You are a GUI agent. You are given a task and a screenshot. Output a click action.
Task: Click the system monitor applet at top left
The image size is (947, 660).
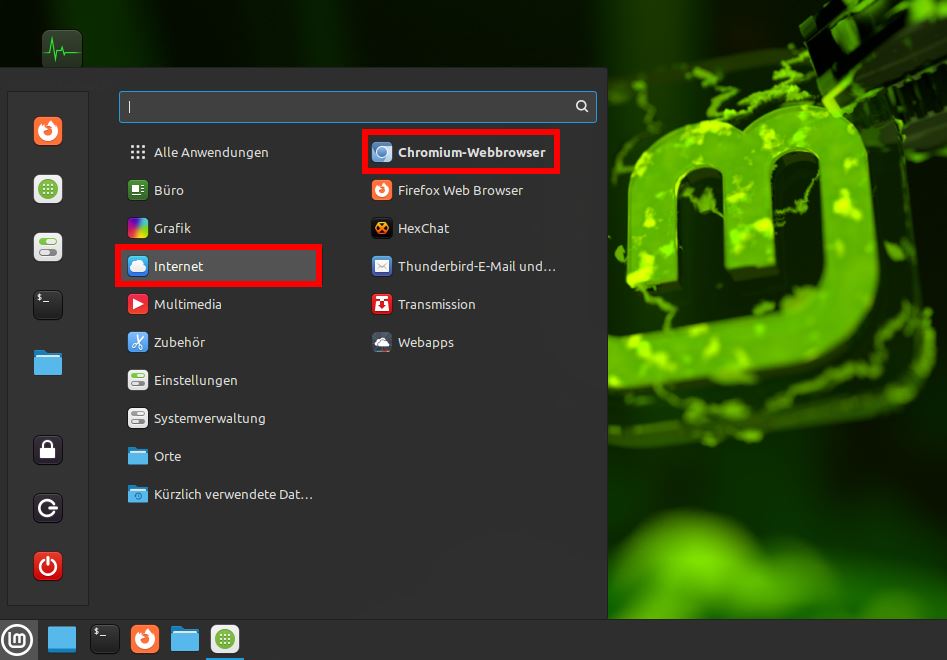62,48
